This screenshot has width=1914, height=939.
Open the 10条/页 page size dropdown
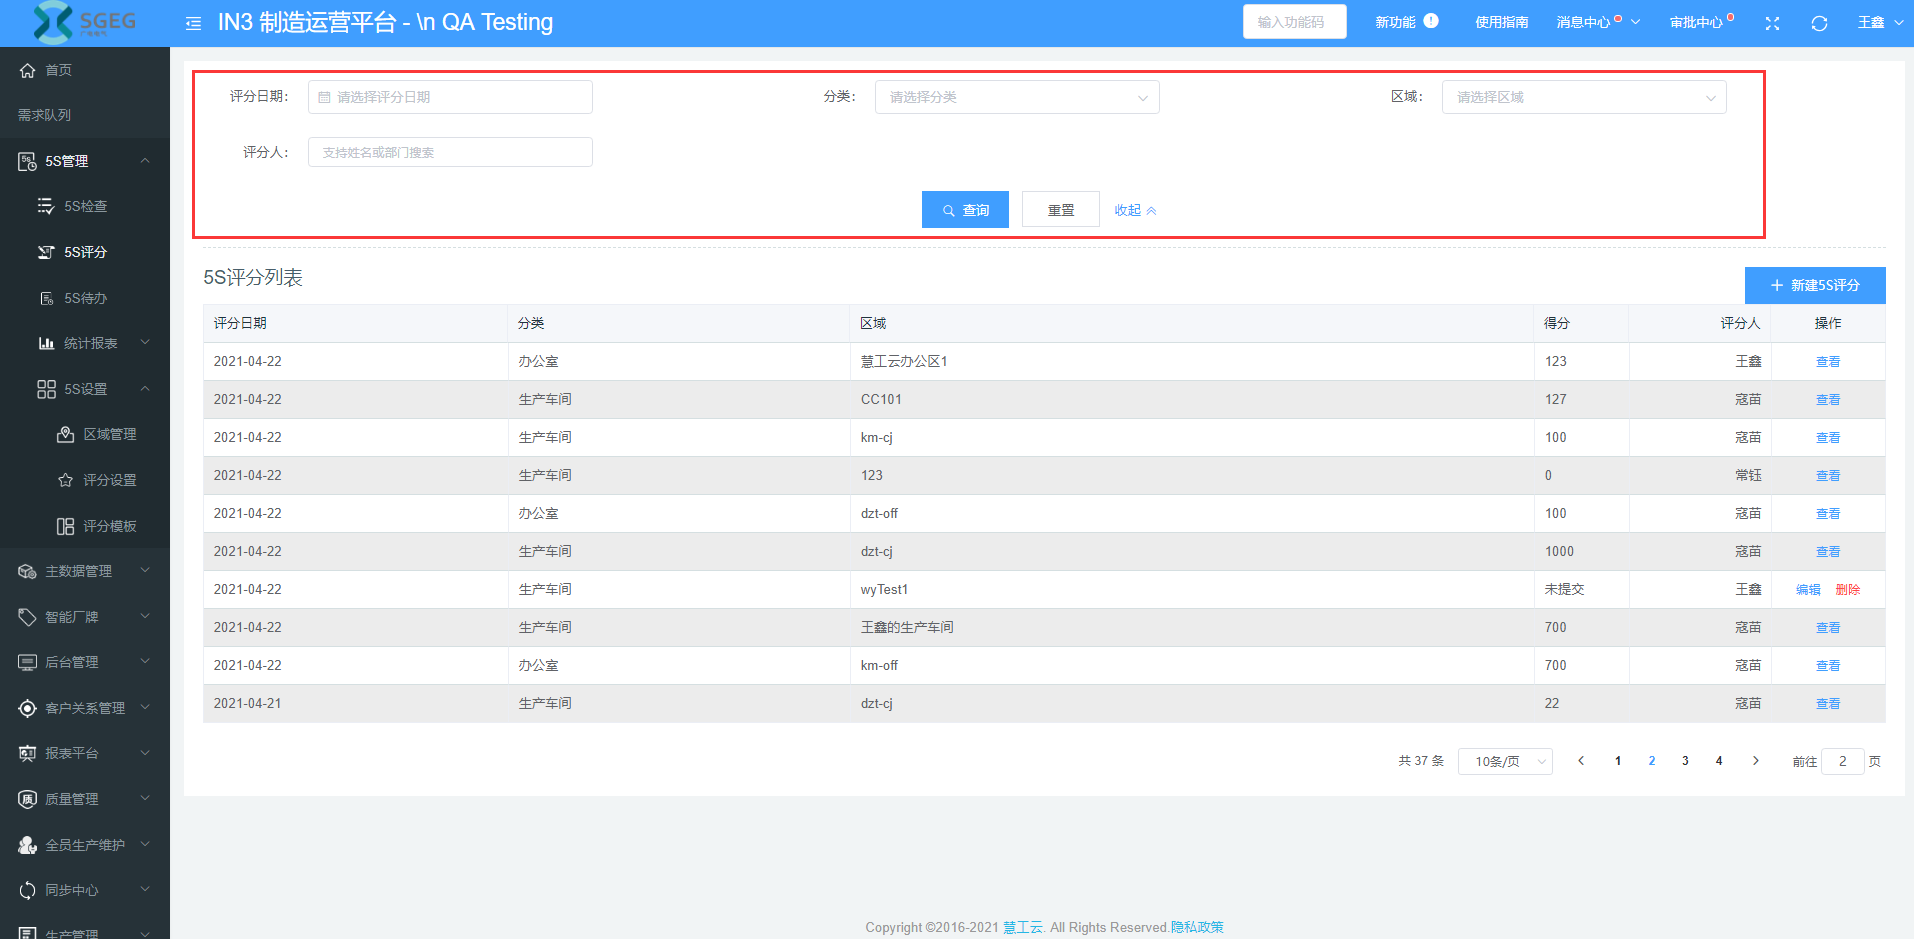click(1505, 762)
